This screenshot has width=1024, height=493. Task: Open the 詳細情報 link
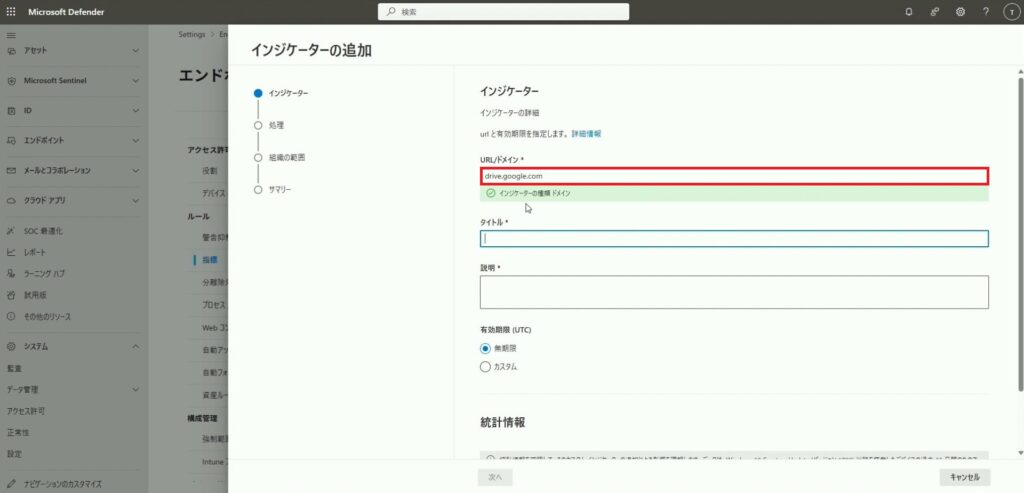(586, 133)
